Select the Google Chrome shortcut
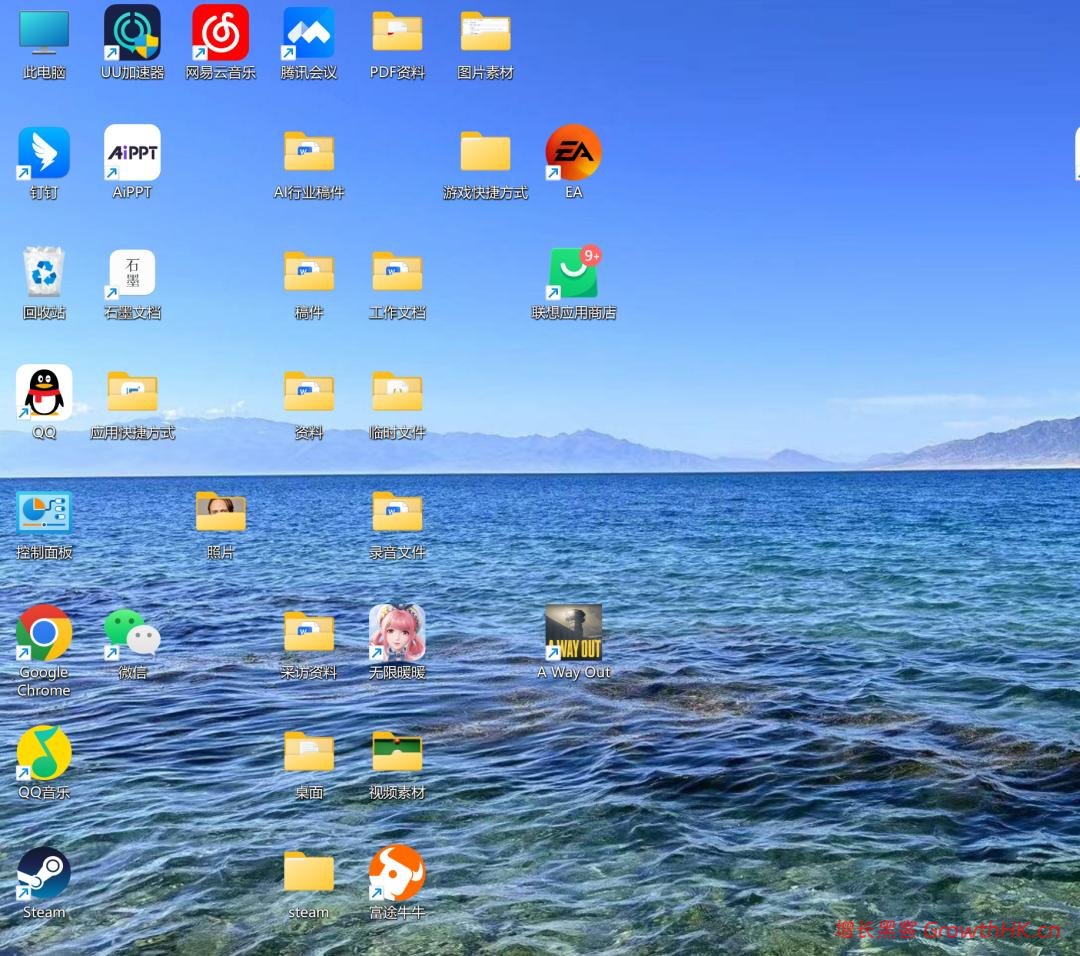Viewport: 1080px width, 956px height. pos(44,632)
